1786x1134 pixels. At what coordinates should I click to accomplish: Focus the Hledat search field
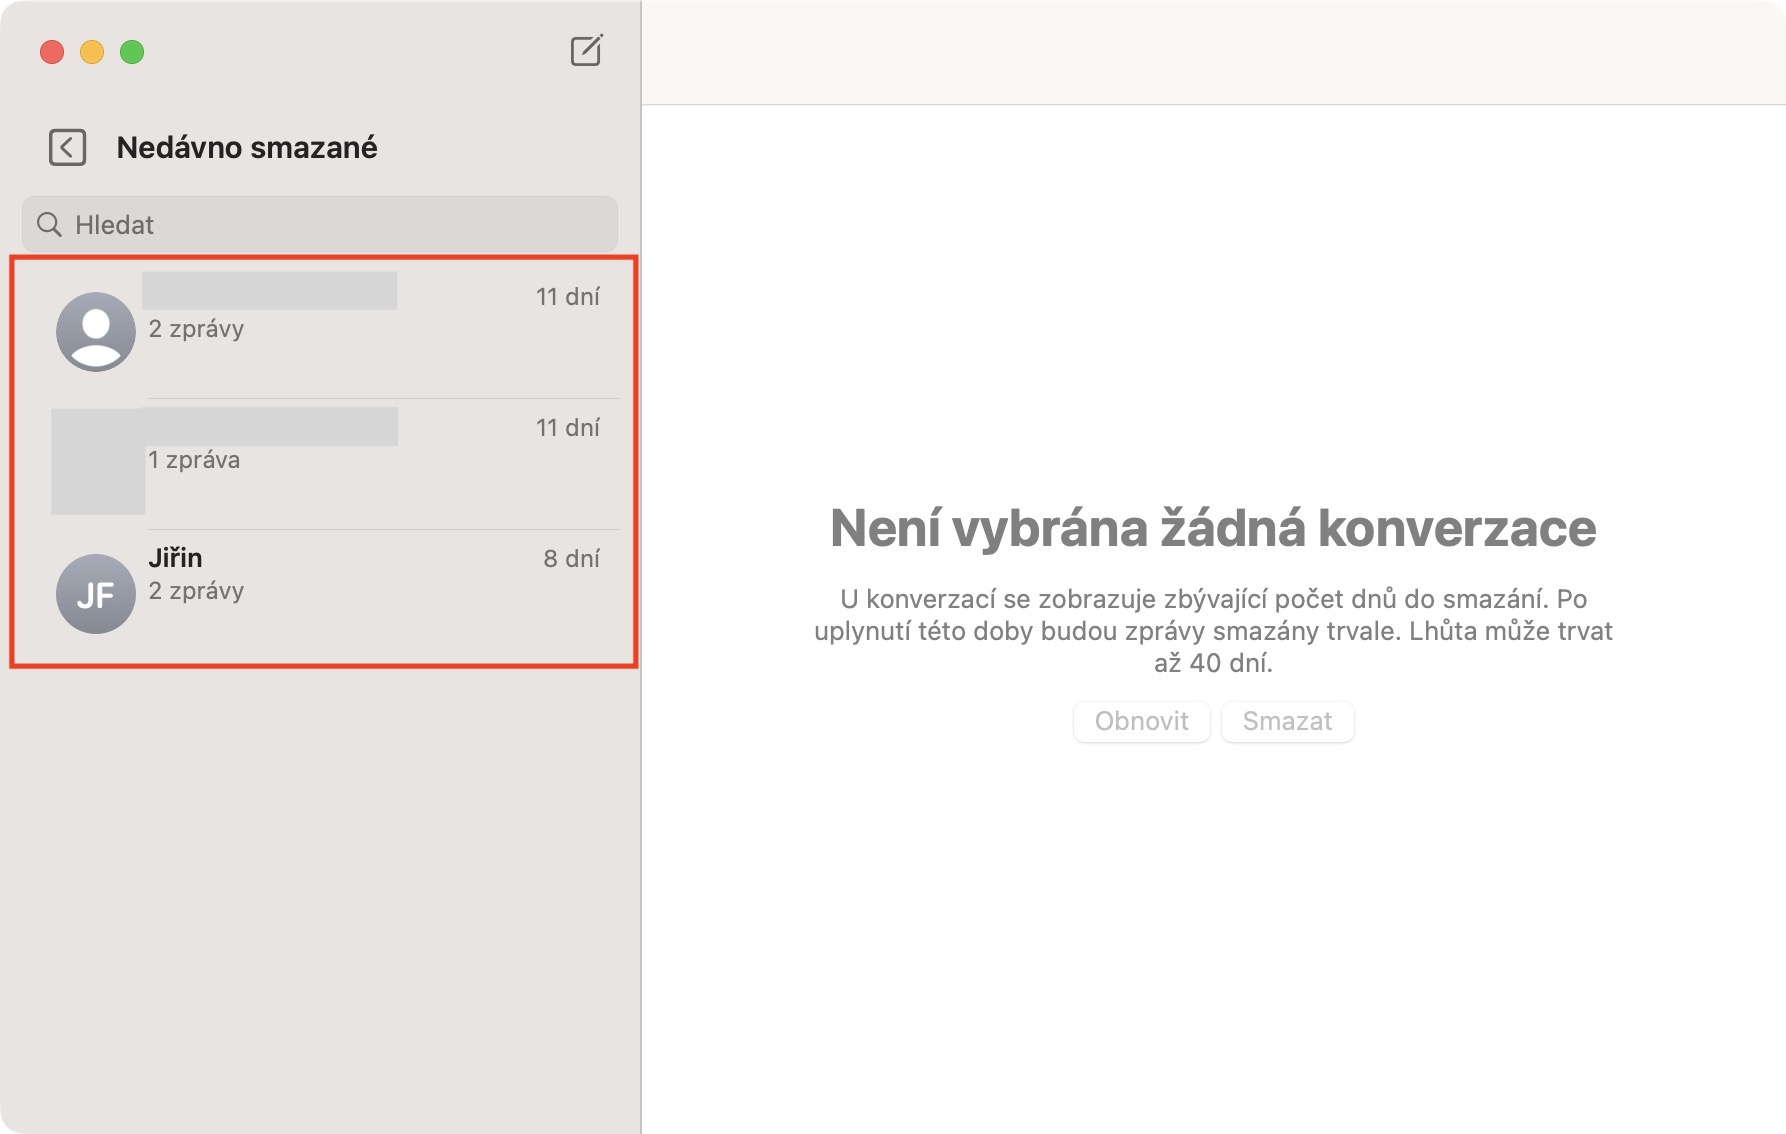[x=330, y=224]
